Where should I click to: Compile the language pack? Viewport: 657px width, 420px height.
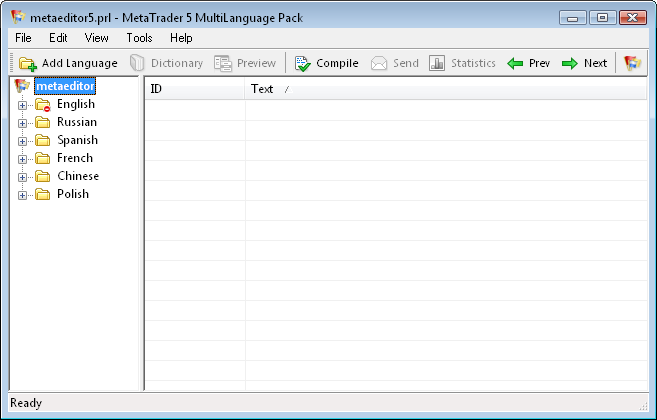coord(326,63)
